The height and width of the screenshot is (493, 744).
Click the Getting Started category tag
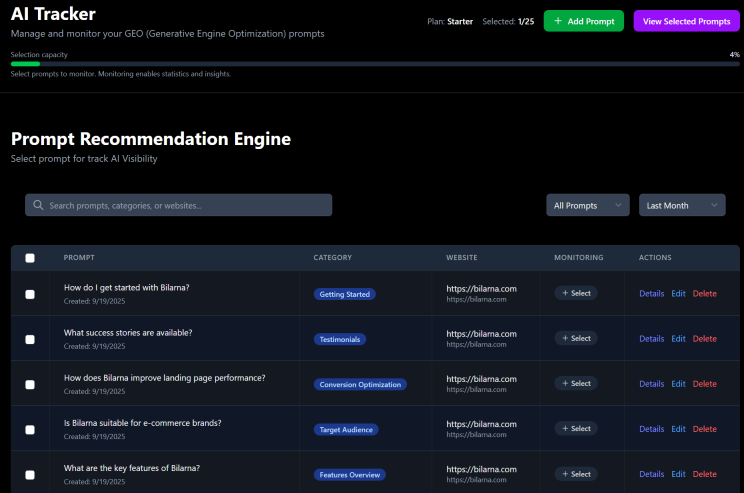click(345, 294)
